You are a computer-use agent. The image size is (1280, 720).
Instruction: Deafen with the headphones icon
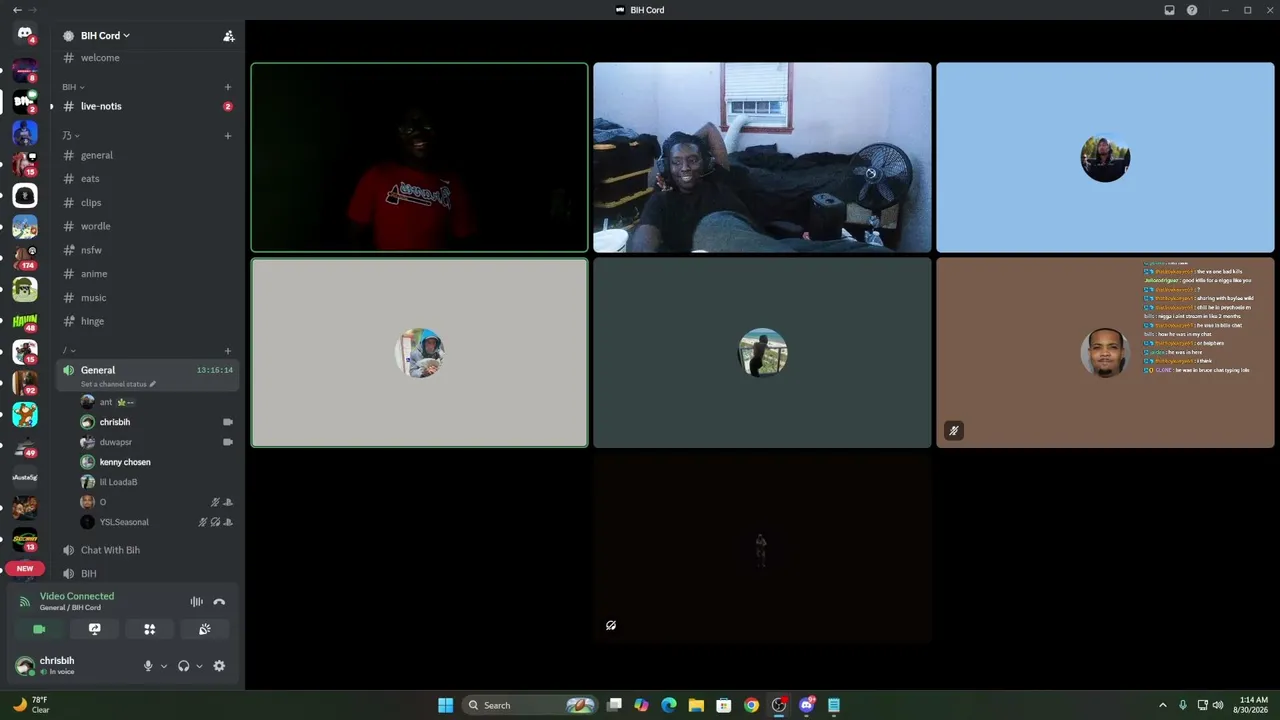click(x=183, y=666)
